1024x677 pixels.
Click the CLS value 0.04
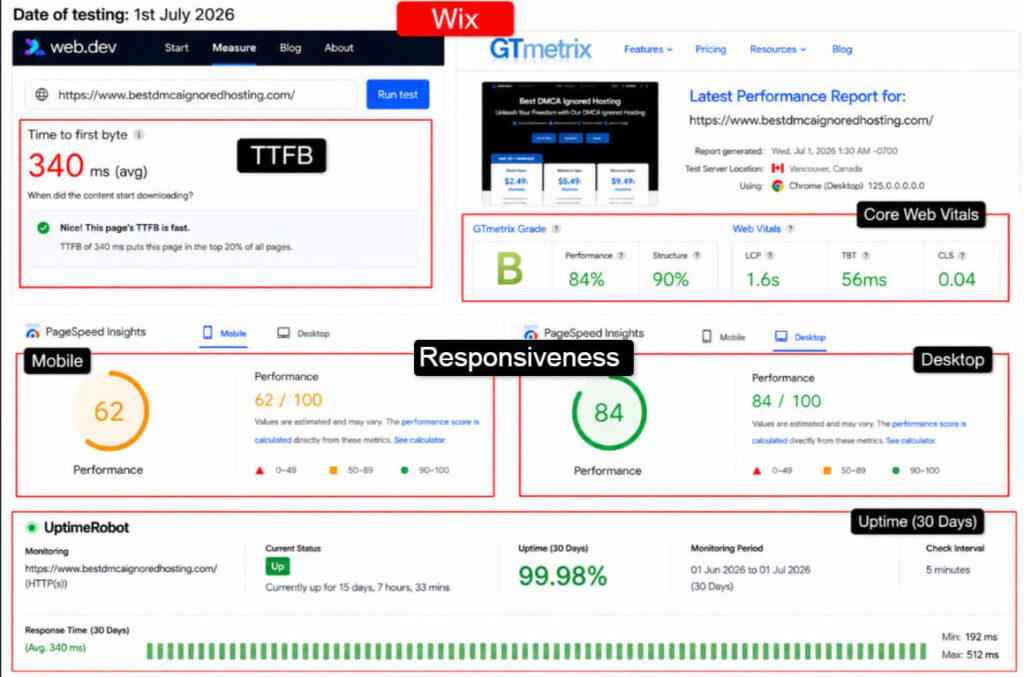coord(956,280)
